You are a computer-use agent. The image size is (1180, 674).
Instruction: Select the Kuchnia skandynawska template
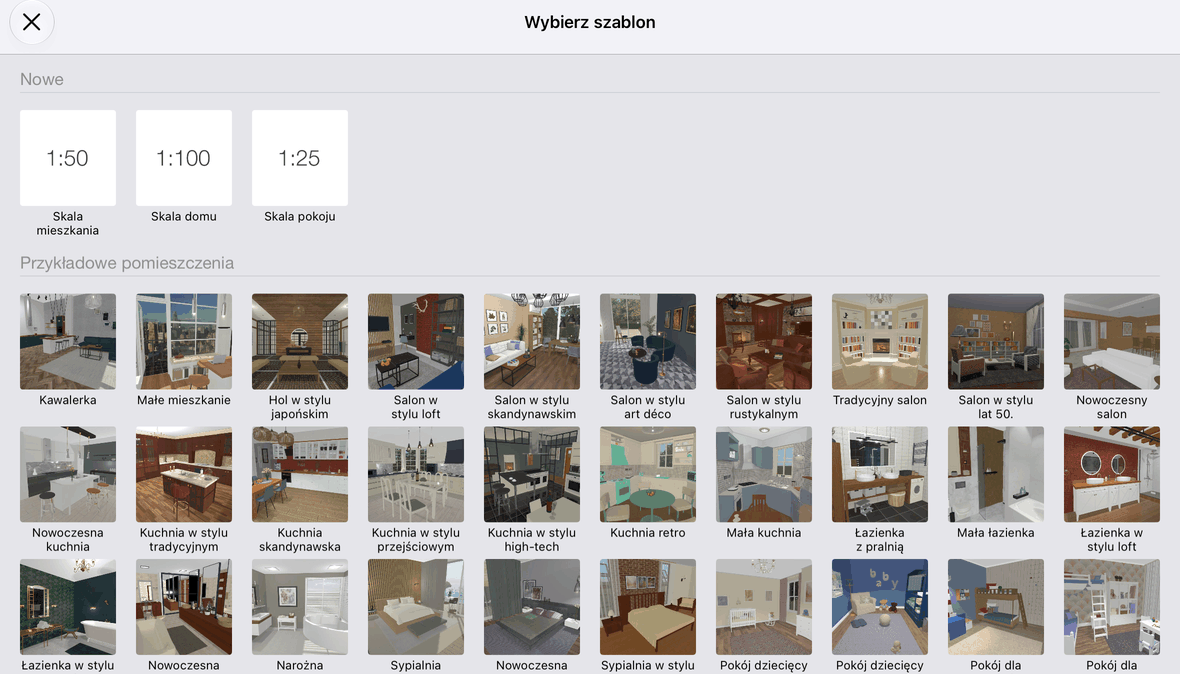300,474
